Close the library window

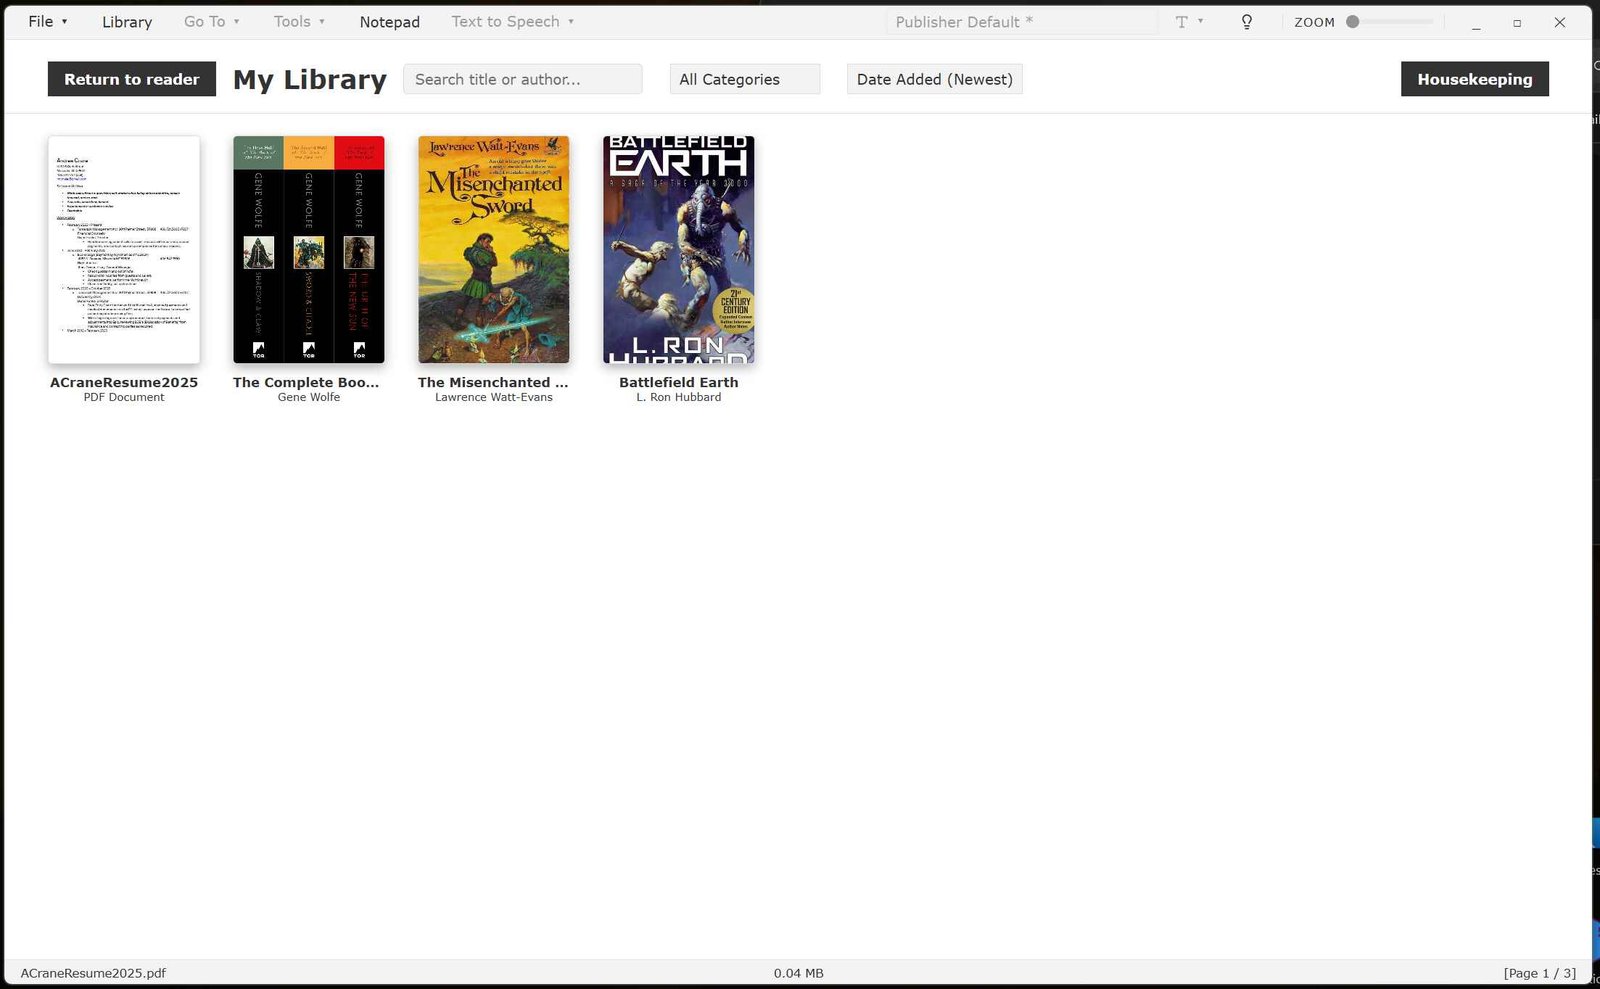(1559, 22)
